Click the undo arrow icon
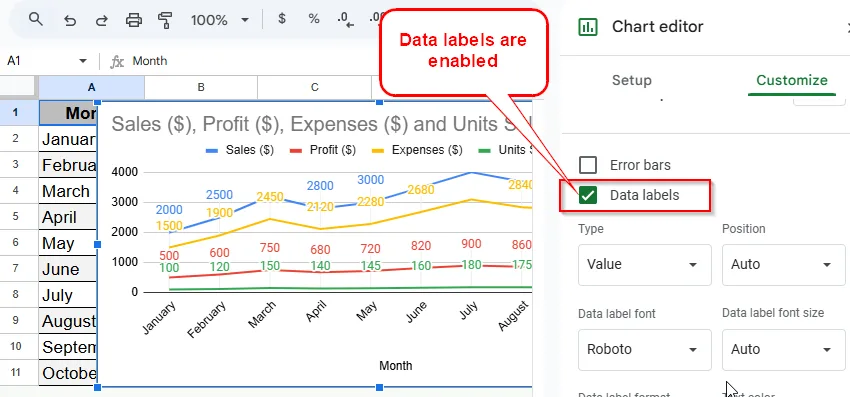This screenshot has height=397, width=850. point(69,21)
